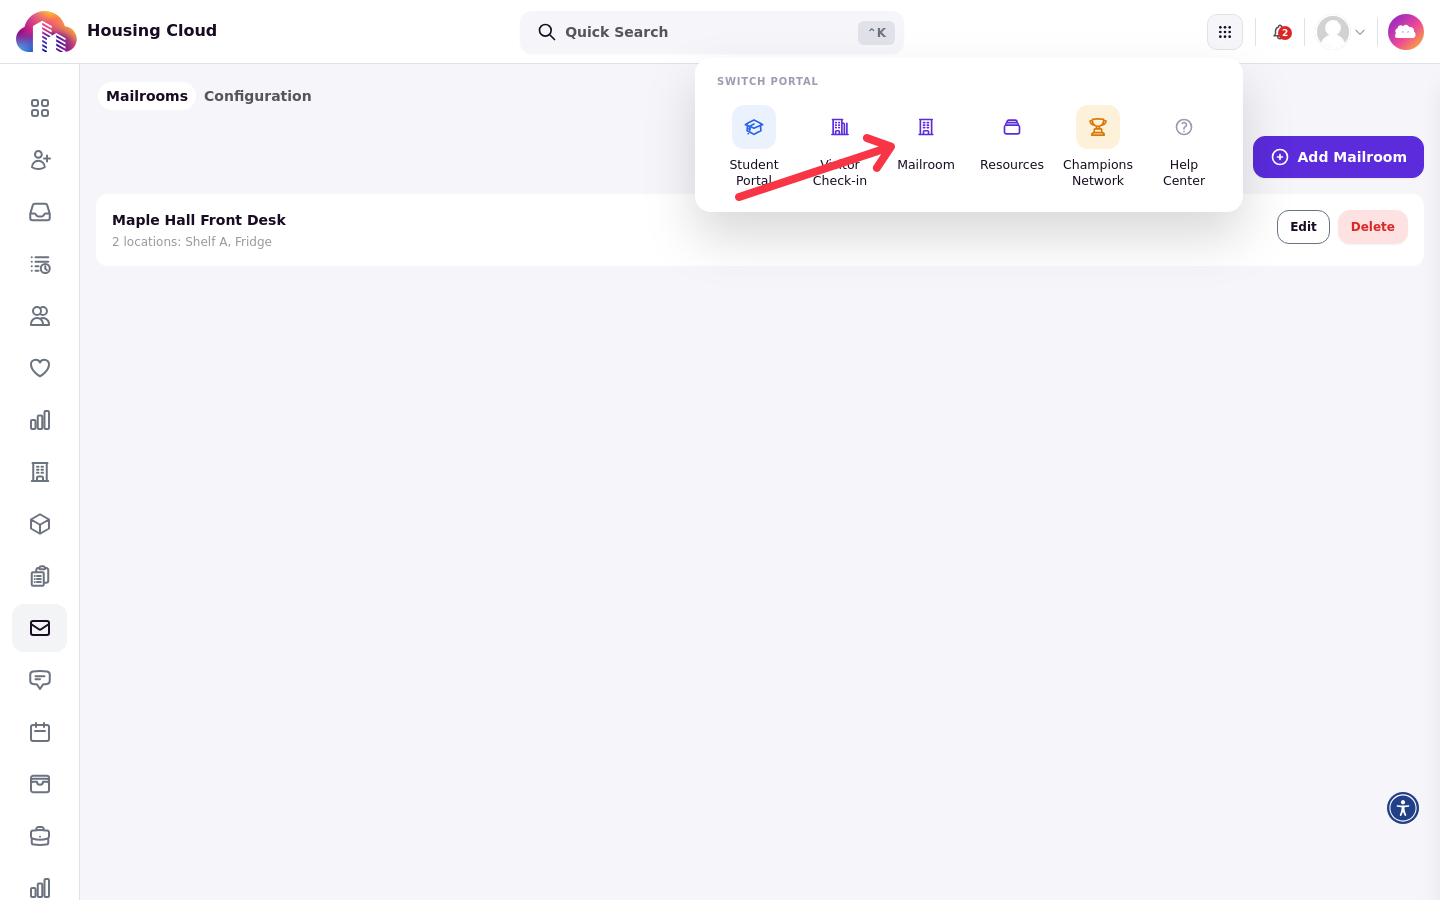The width and height of the screenshot is (1440, 900).
Task: Open Resources portal
Action: (1012, 140)
